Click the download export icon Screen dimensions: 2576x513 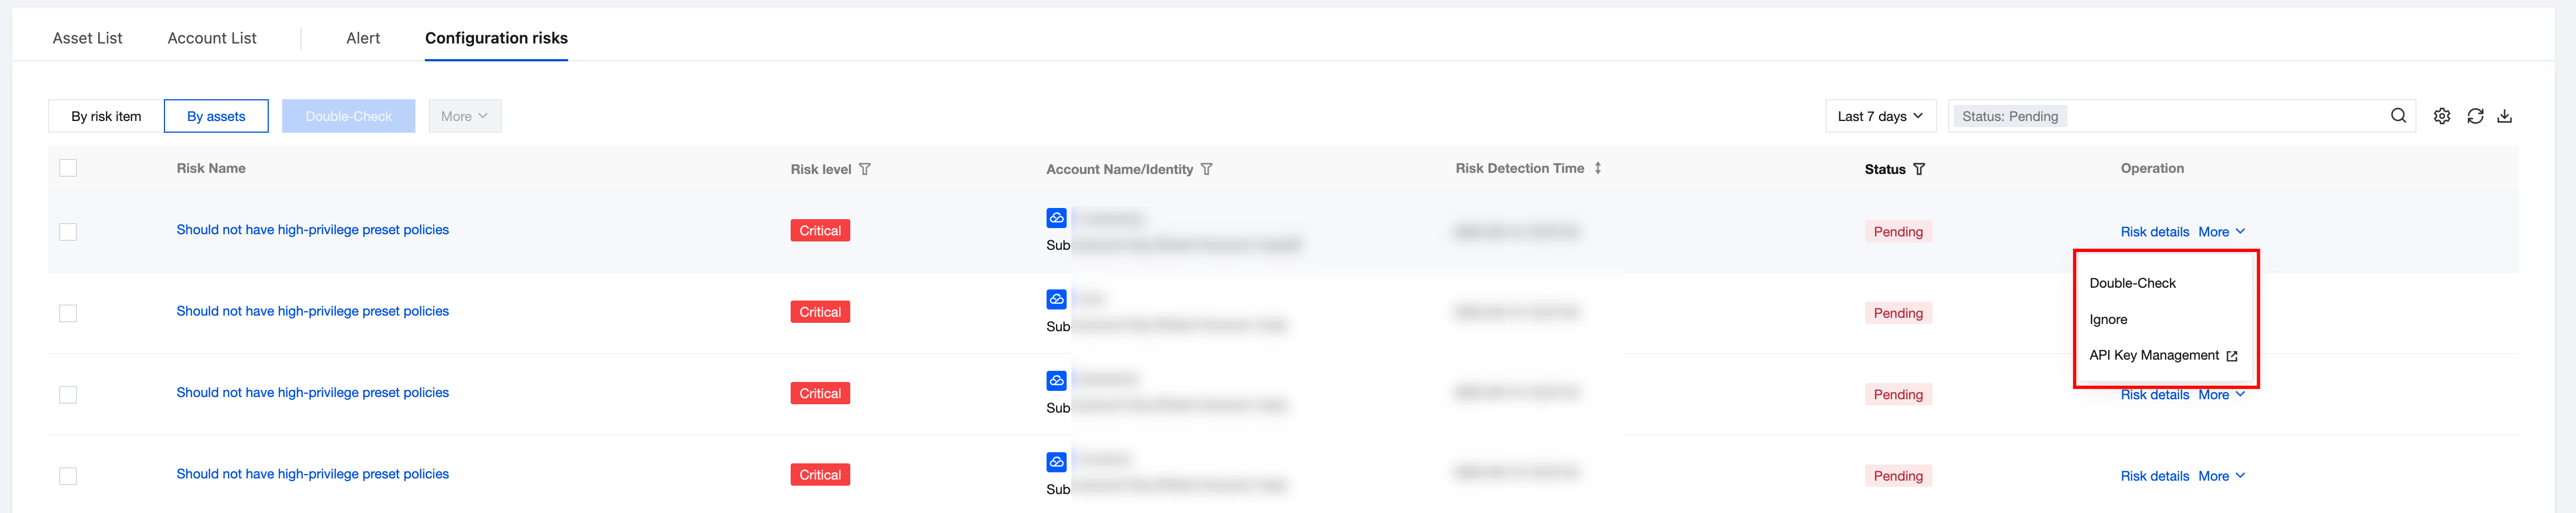coord(2504,116)
